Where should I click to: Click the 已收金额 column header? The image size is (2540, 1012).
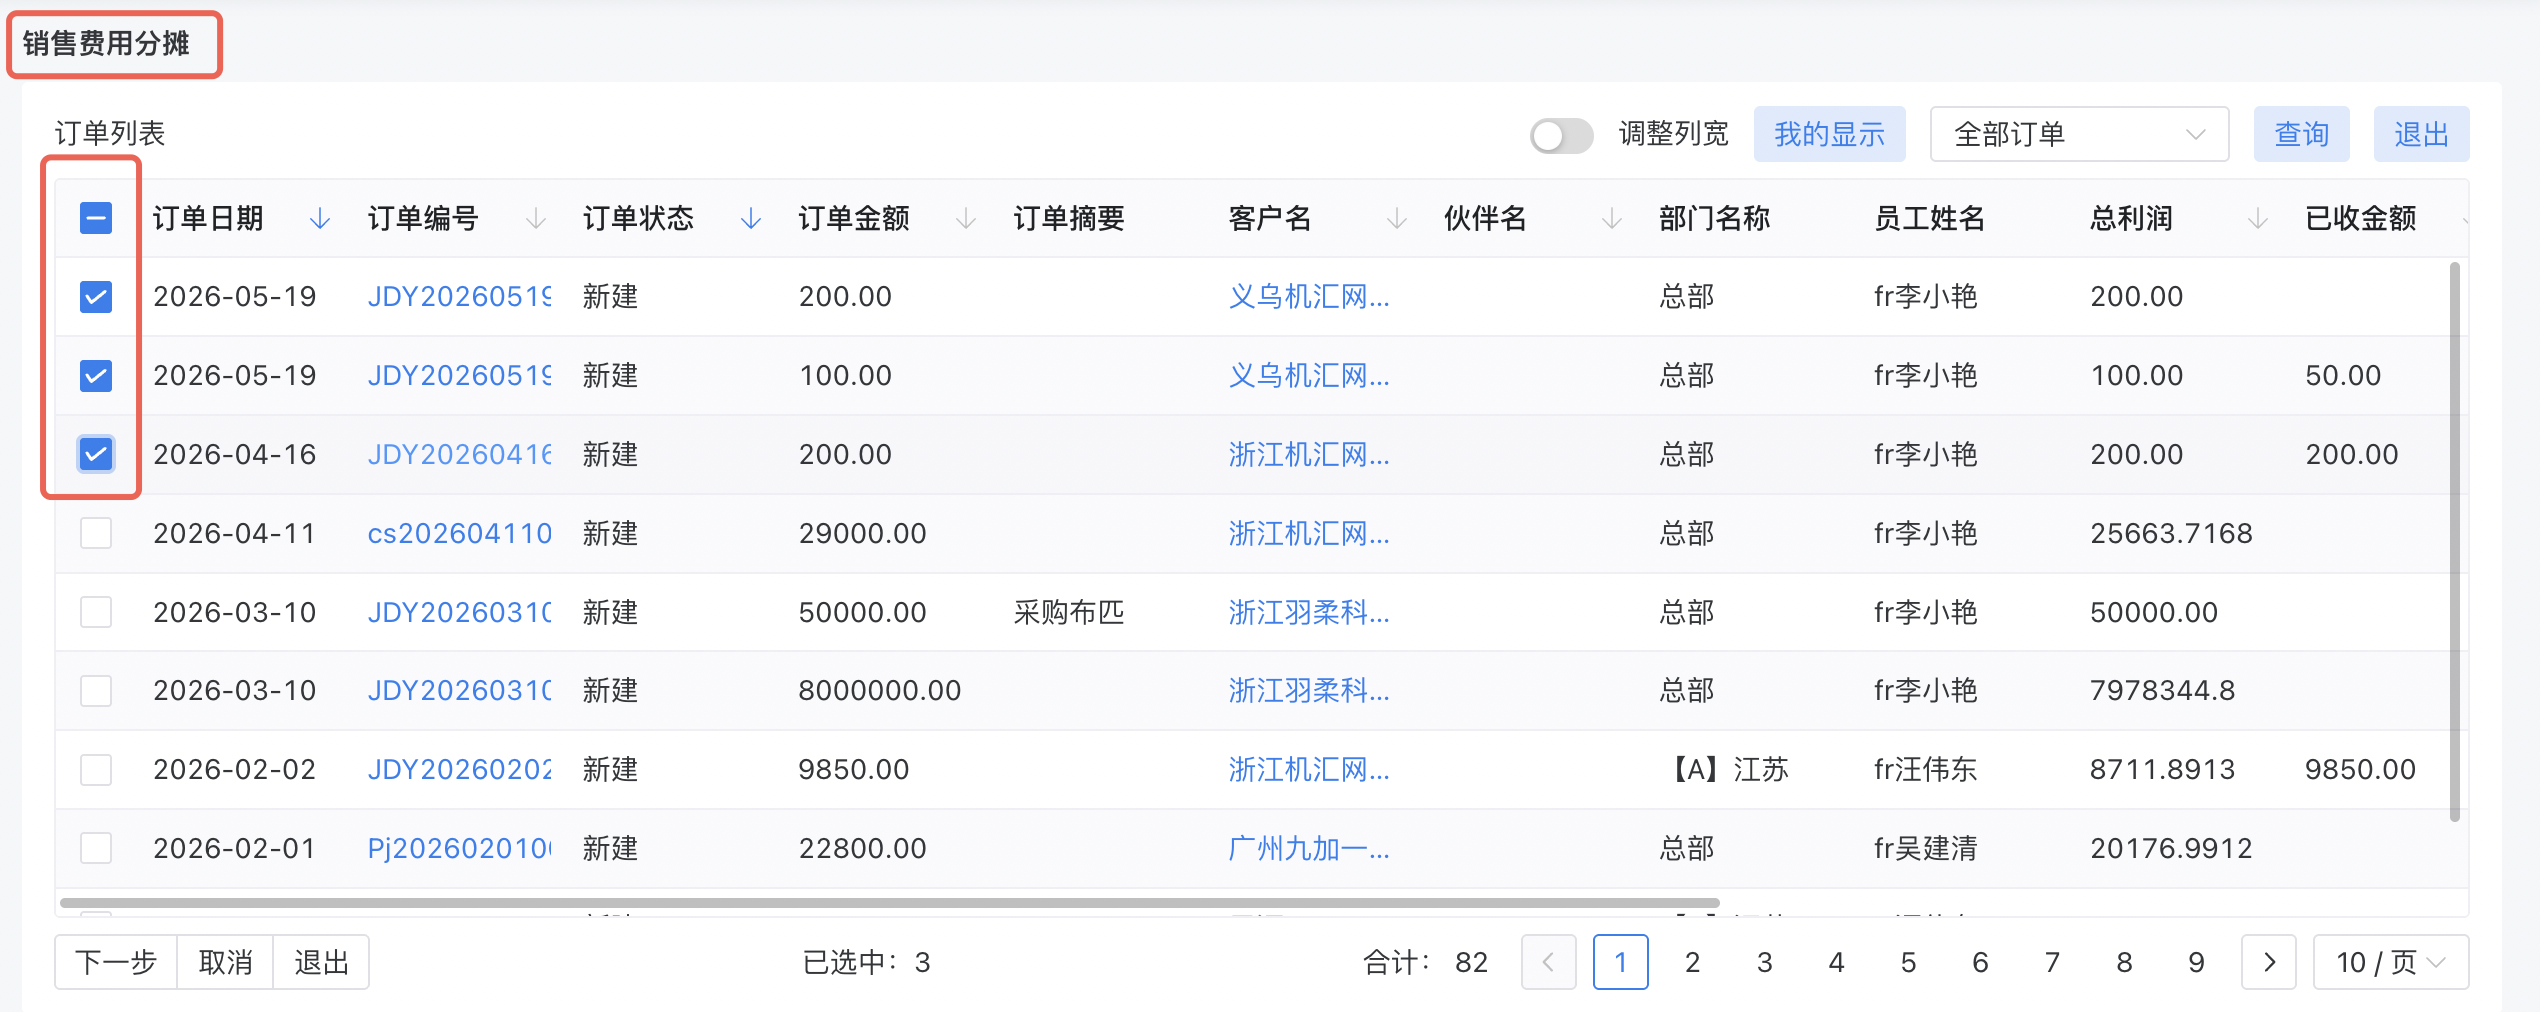click(x=2360, y=218)
